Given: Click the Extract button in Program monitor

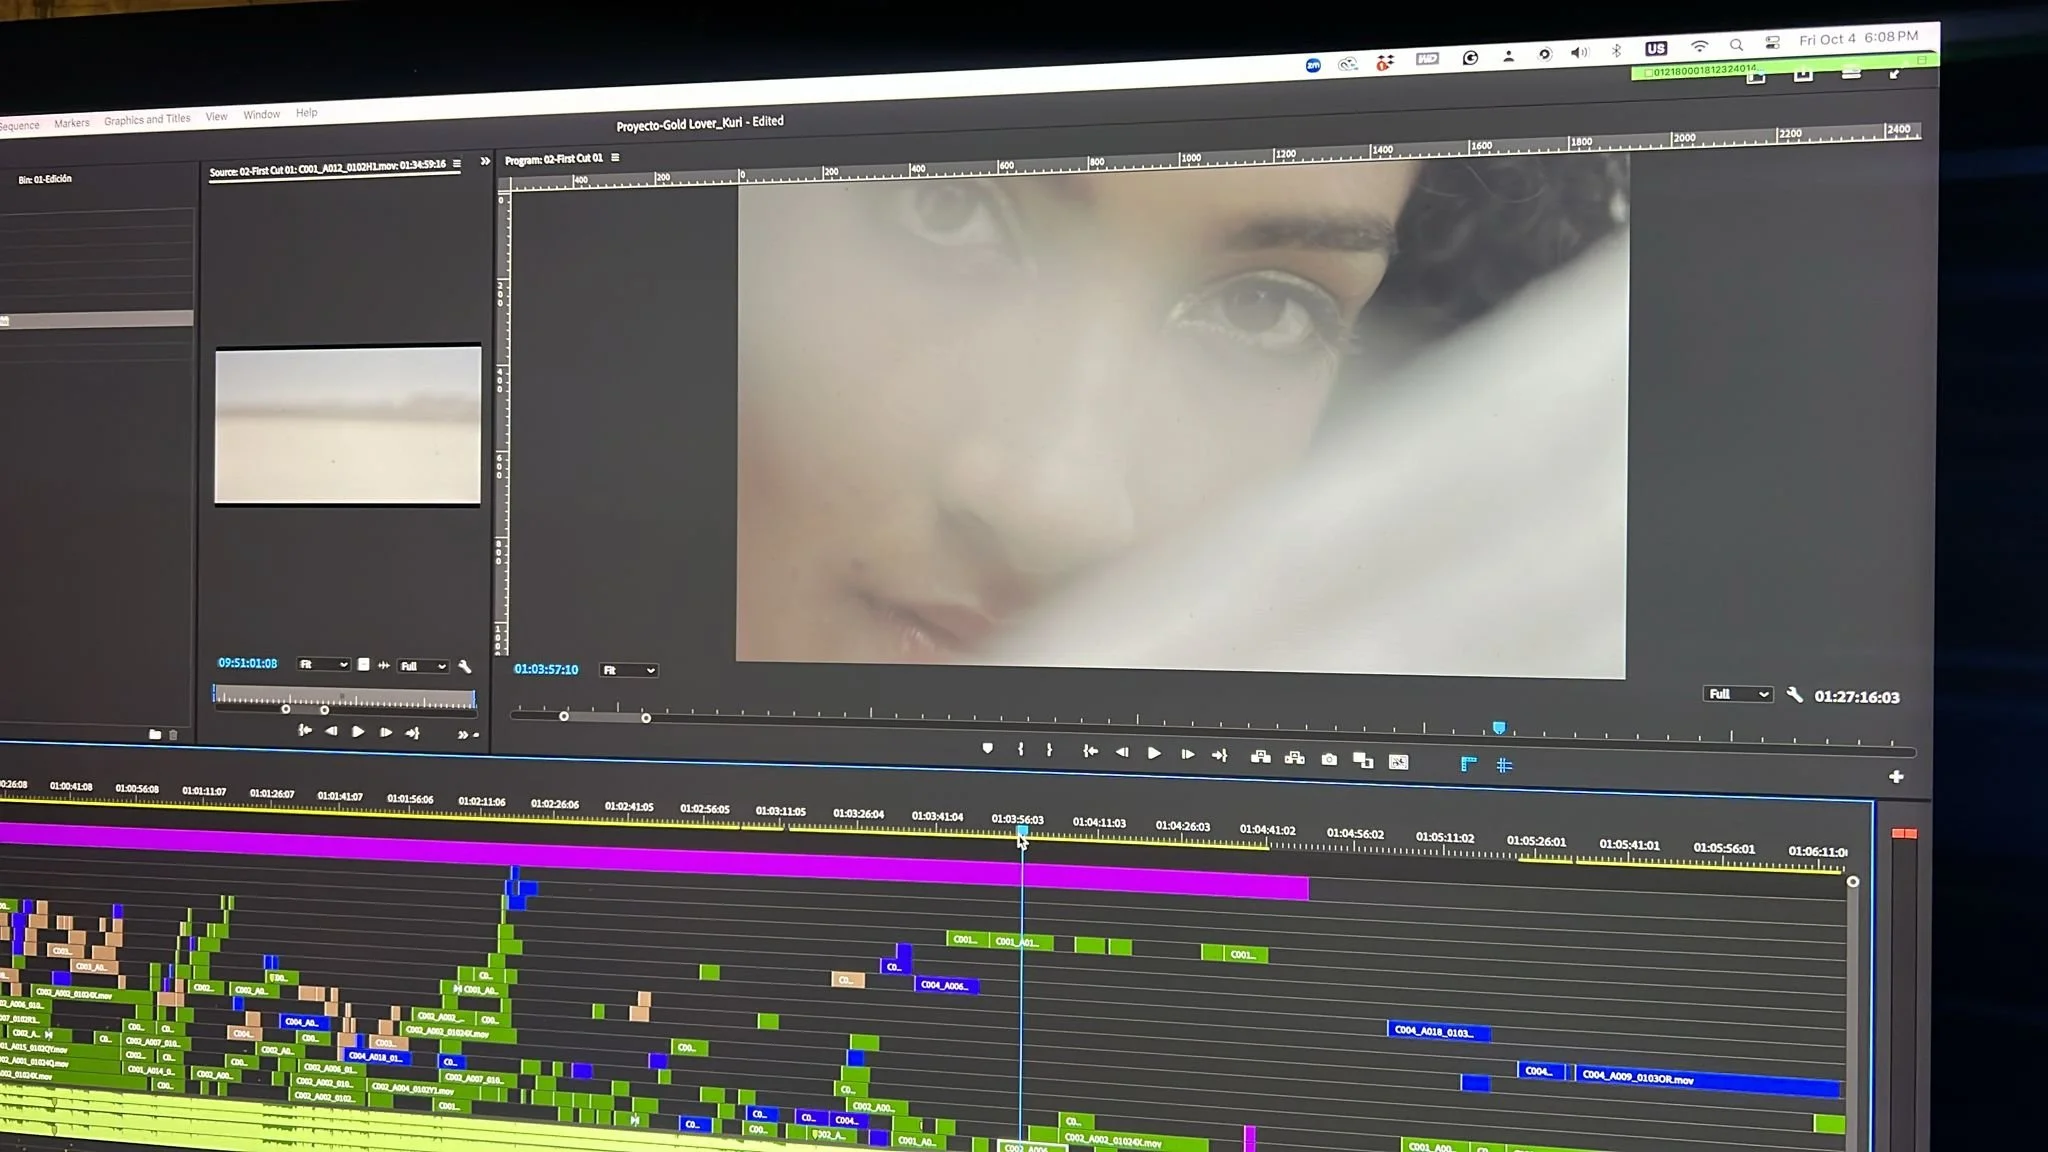Looking at the screenshot, I should pyautogui.click(x=1294, y=758).
